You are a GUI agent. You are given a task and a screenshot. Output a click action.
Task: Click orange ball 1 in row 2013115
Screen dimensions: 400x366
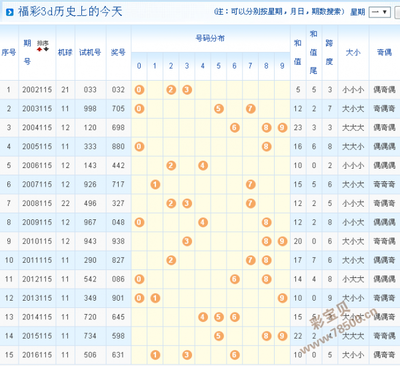coord(155,298)
